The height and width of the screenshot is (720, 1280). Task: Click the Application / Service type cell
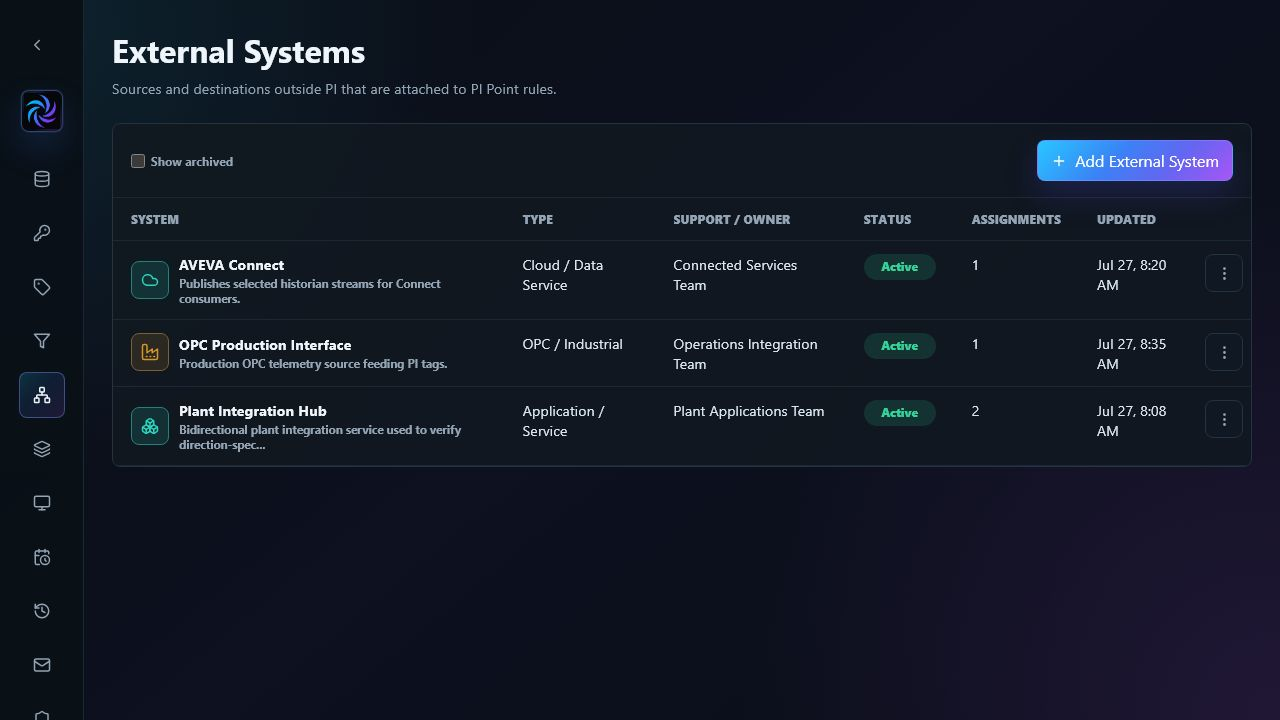point(563,421)
